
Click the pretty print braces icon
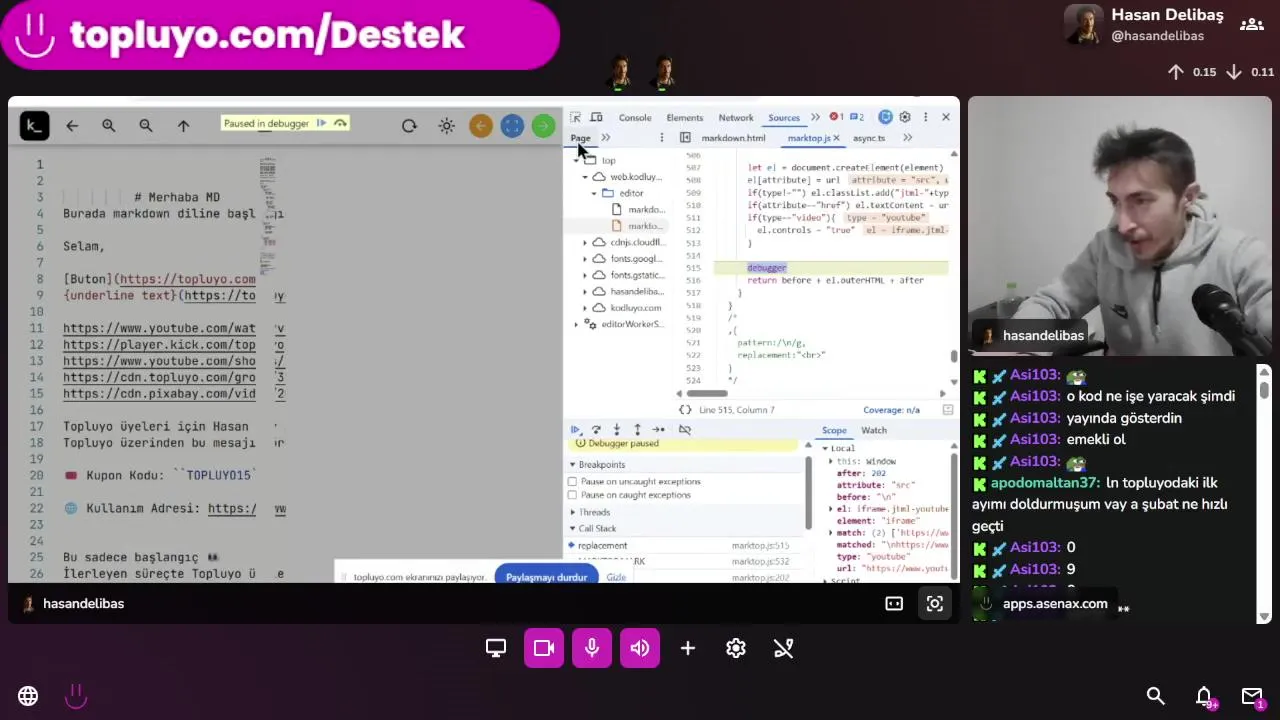(685, 410)
